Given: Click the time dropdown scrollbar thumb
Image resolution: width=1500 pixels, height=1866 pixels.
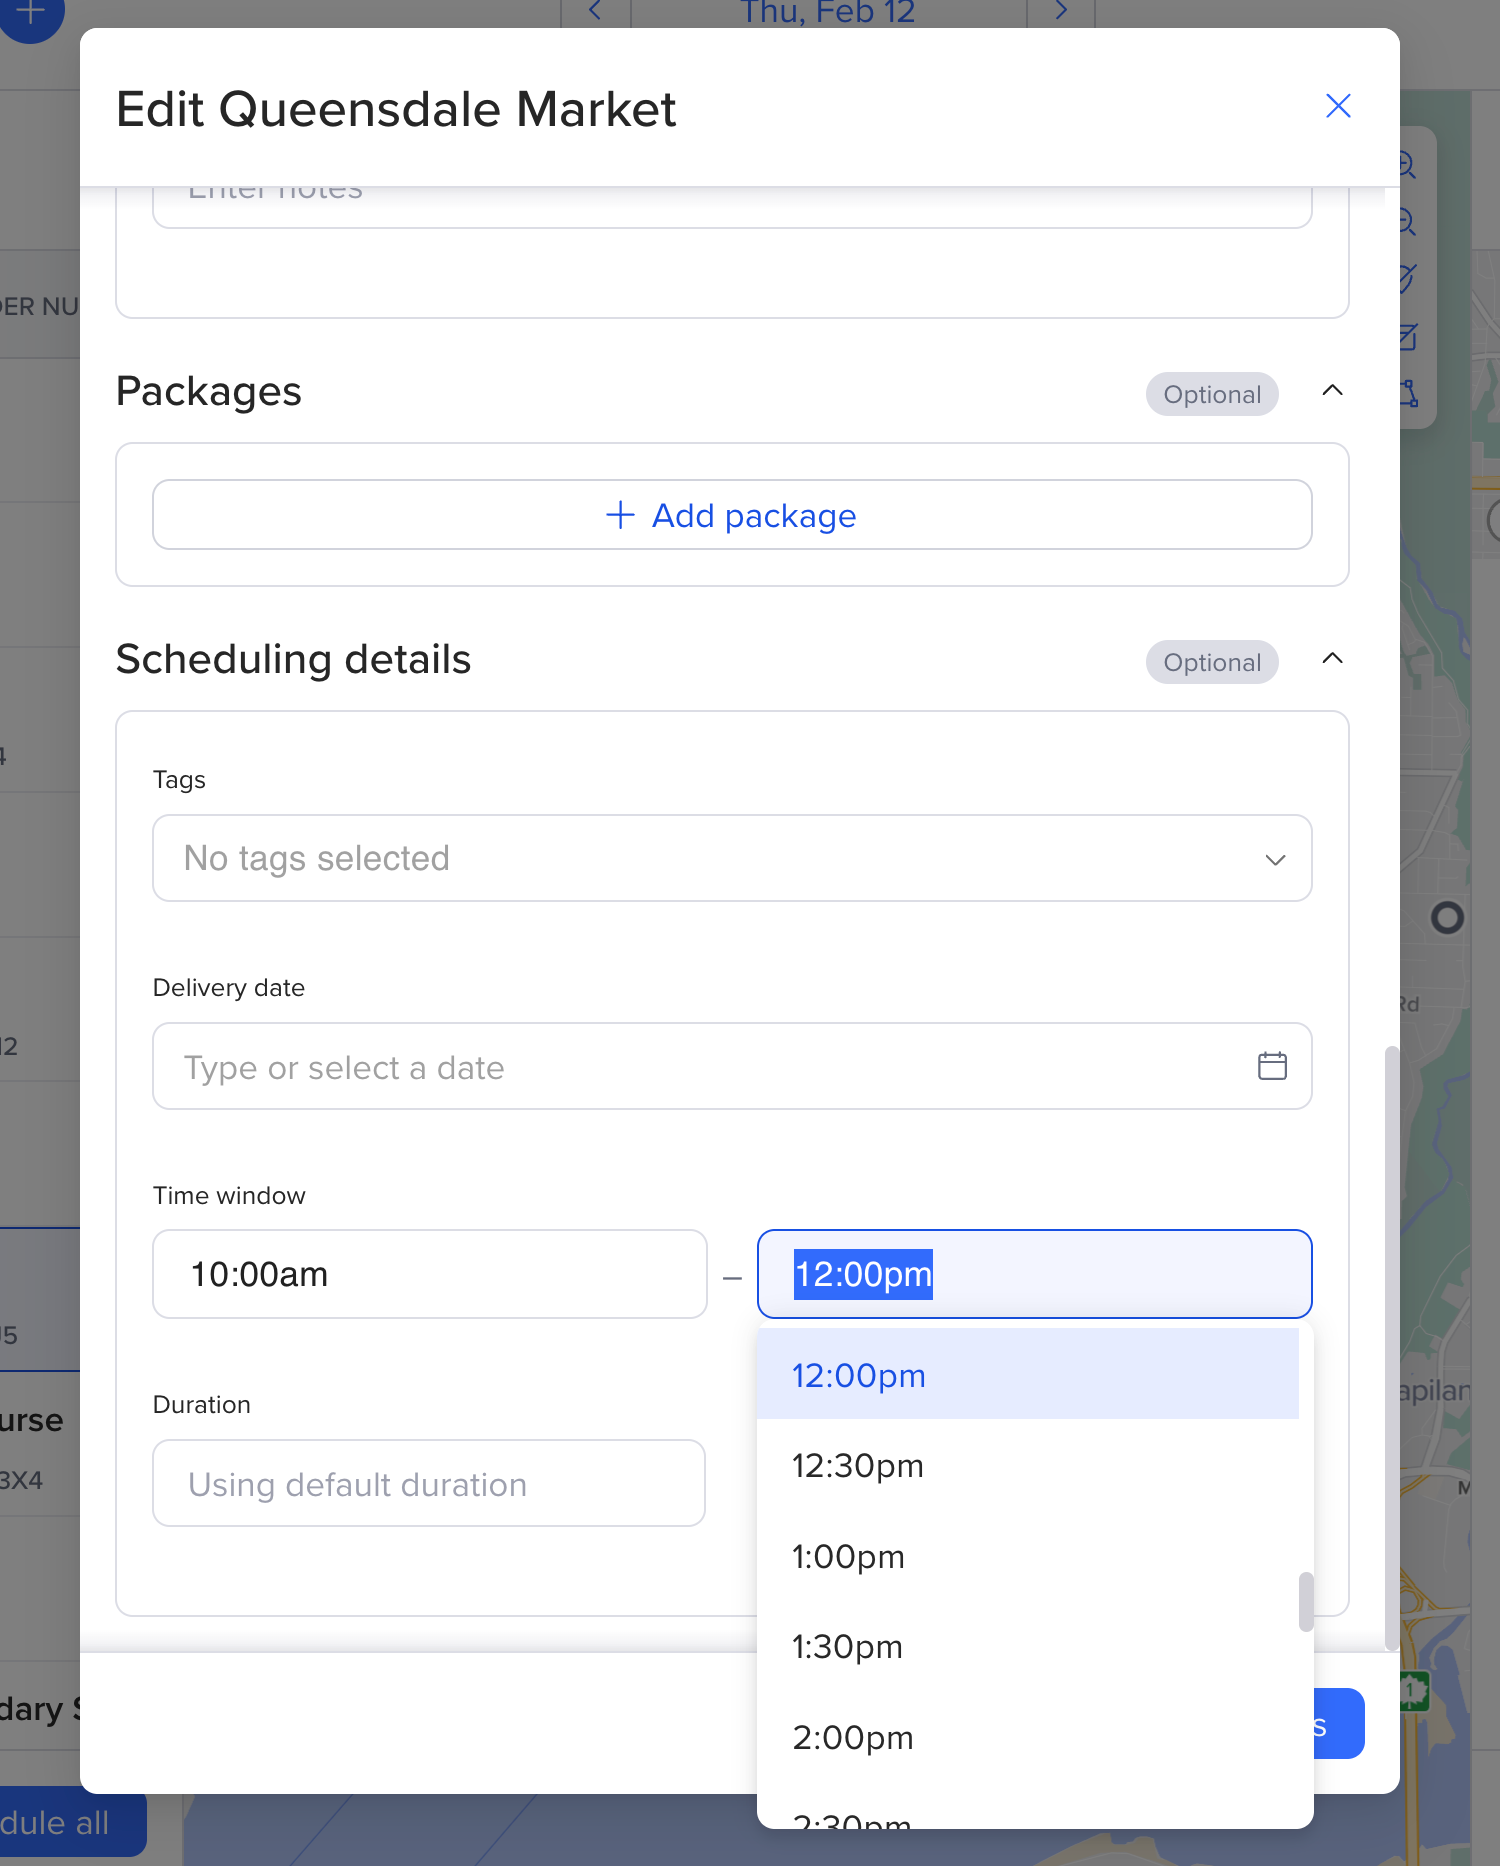Looking at the screenshot, I should [x=1306, y=1601].
